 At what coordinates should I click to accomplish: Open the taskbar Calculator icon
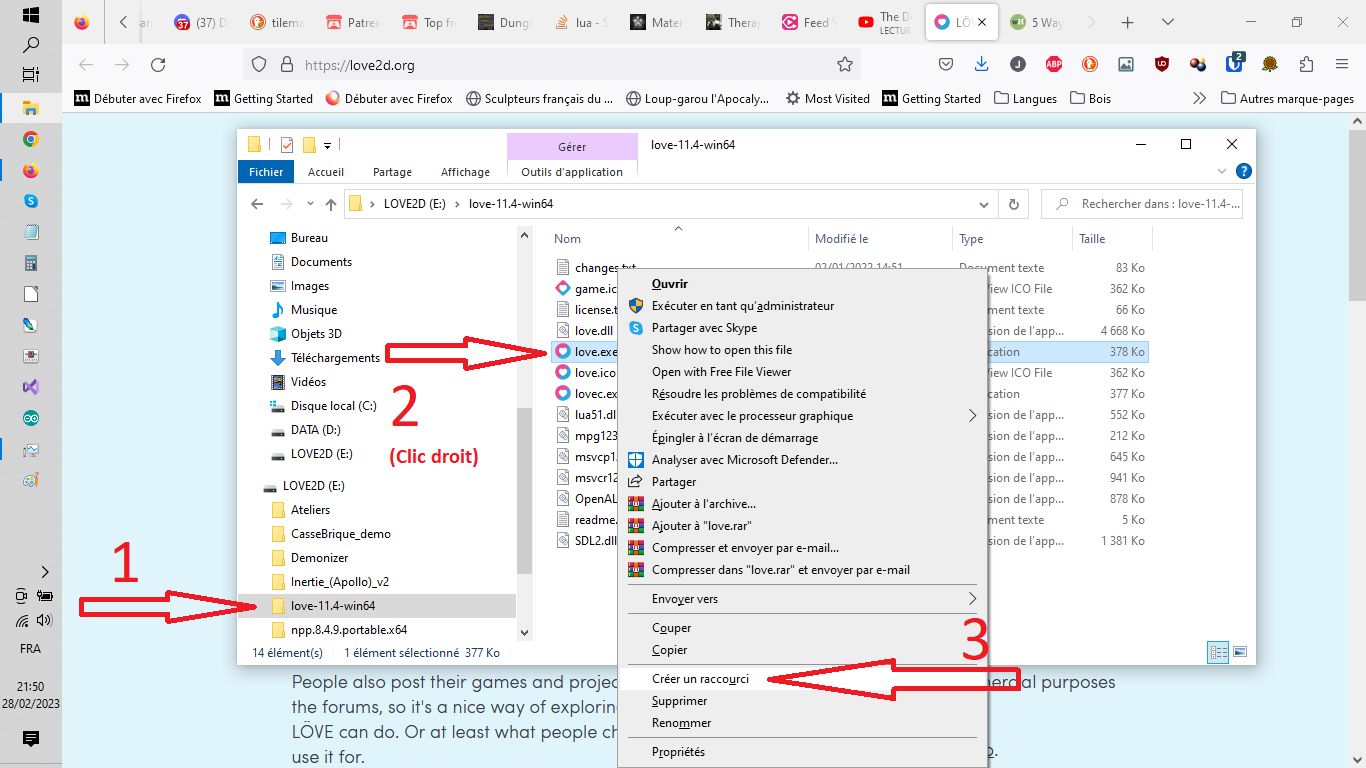coord(30,264)
